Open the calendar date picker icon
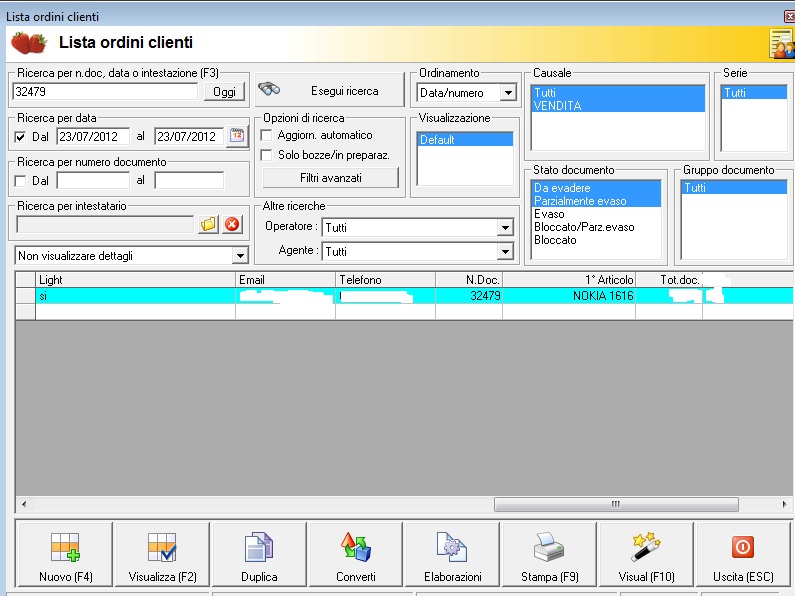Image resolution: width=795 pixels, height=596 pixels. [237, 136]
